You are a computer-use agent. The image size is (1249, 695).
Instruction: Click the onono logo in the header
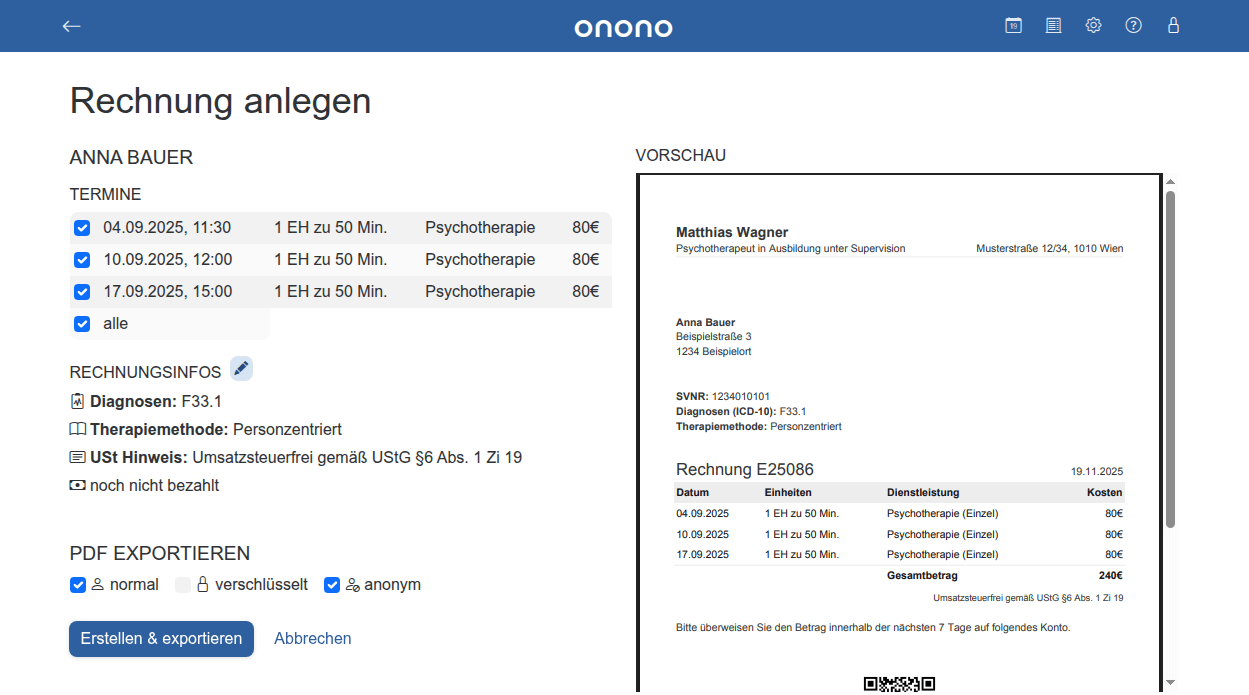(x=623, y=27)
